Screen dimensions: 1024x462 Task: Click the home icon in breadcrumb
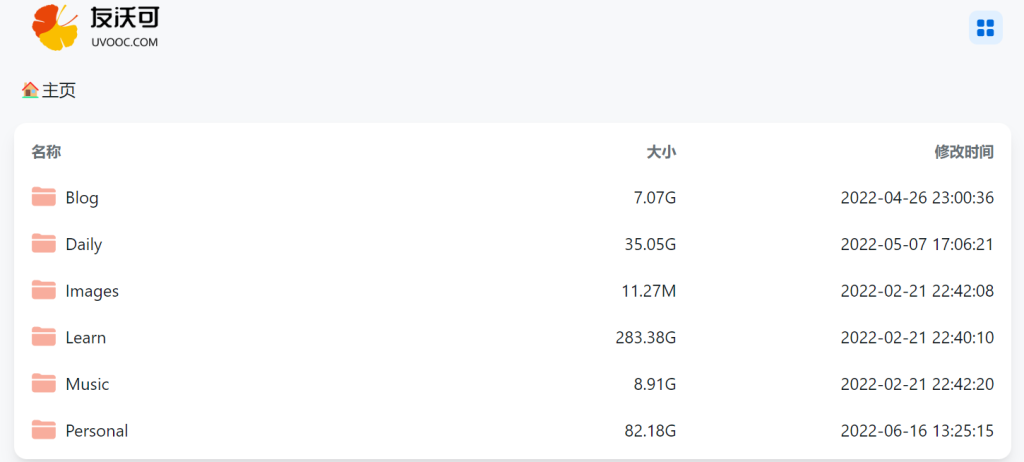(x=30, y=90)
